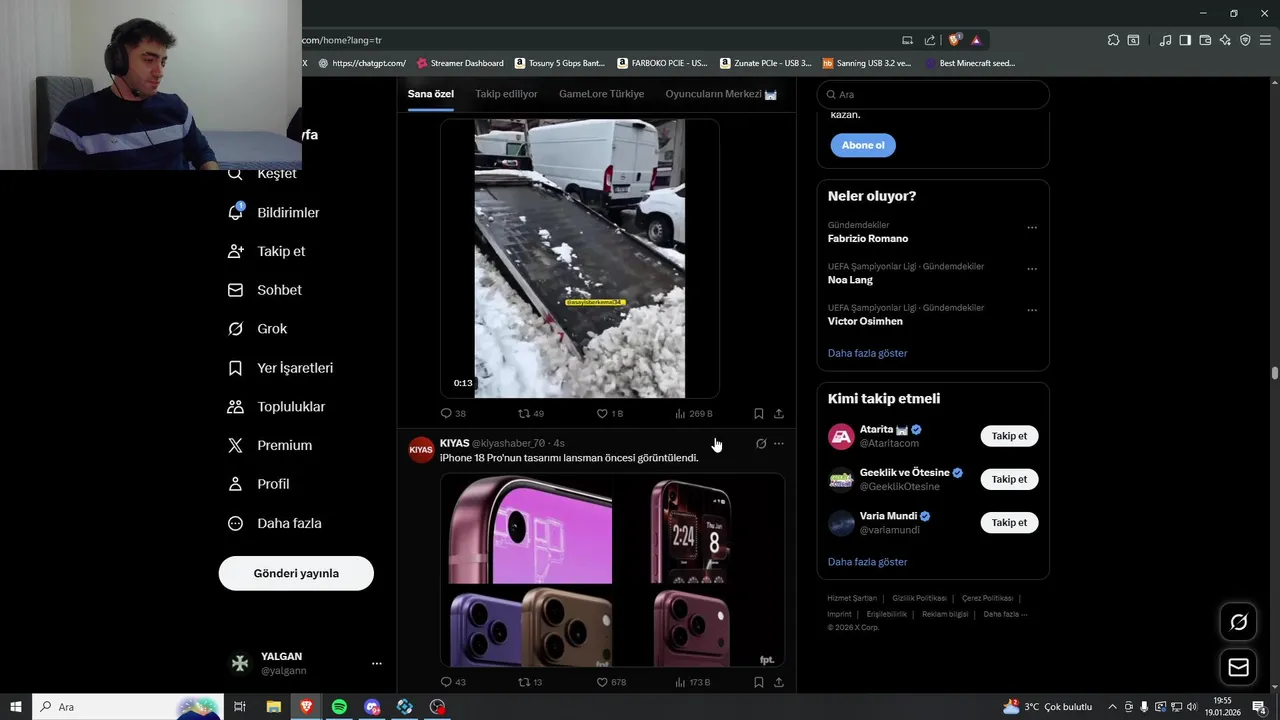The width and height of the screenshot is (1280, 720).
Task: Repost the KIYAS iPhone post
Action: pyautogui.click(x=530, y=682)
